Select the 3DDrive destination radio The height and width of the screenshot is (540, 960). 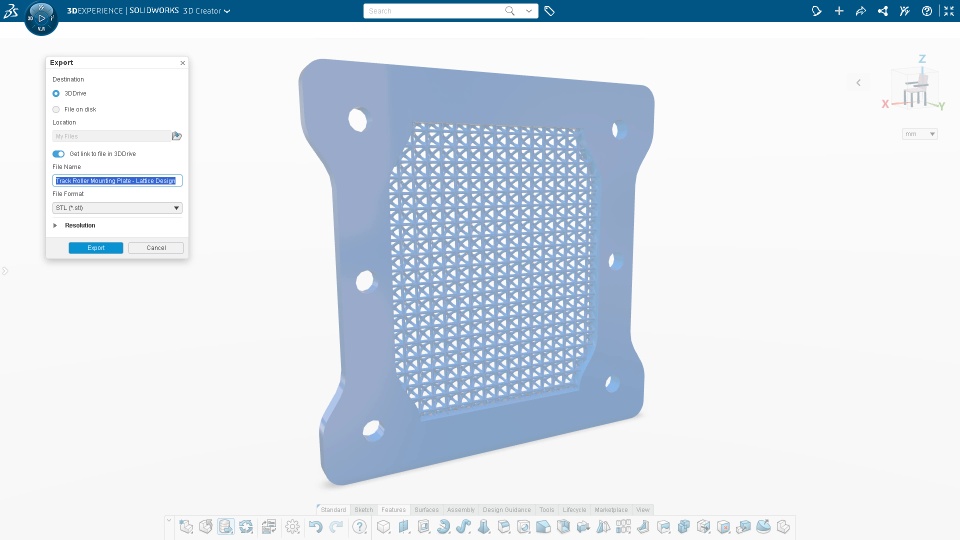point(56,94)
